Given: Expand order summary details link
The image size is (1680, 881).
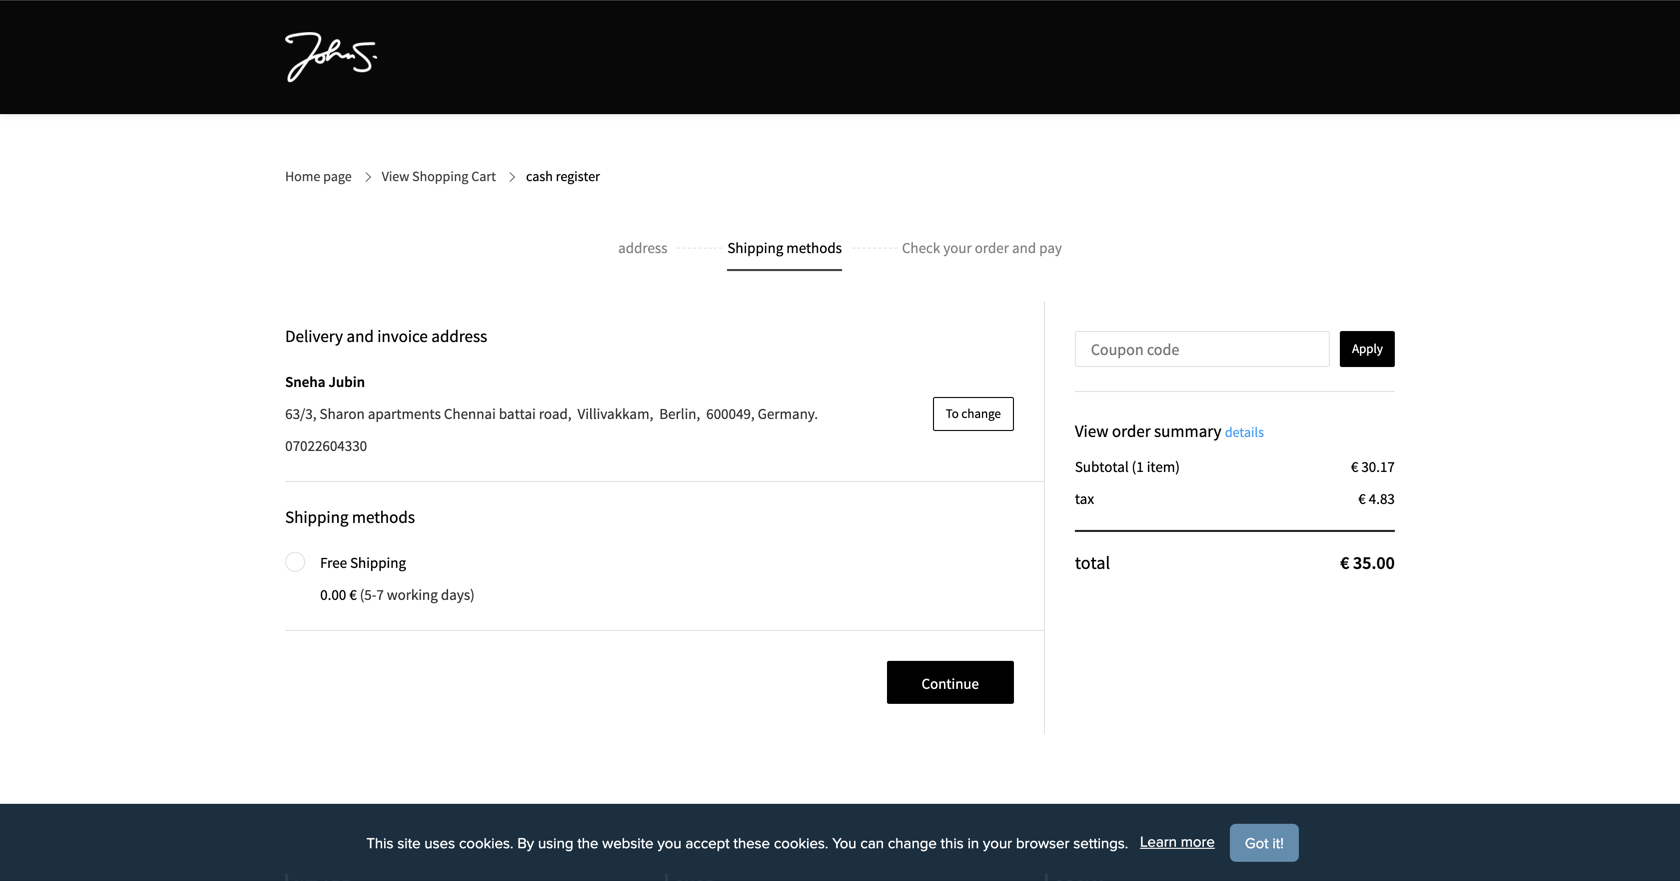Looking at the screenshot, I should (1244, 432).
